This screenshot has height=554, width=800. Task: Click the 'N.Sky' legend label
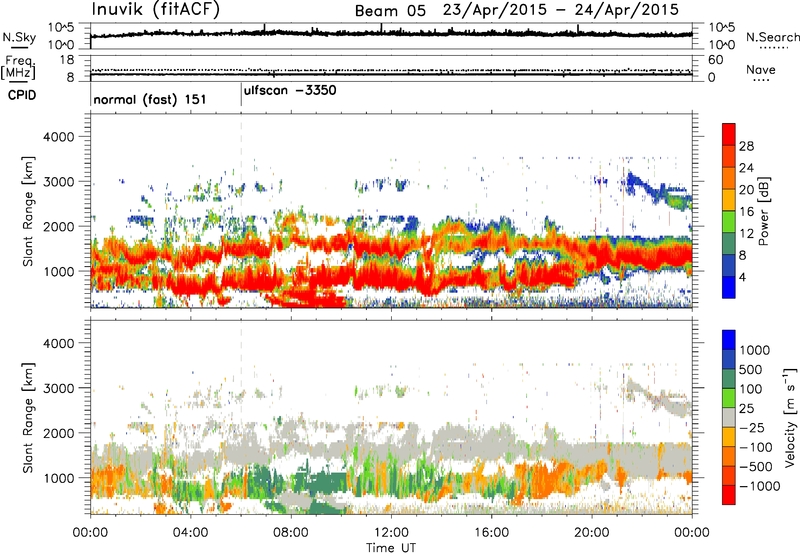pyautogui.click(x=19, y=37)
